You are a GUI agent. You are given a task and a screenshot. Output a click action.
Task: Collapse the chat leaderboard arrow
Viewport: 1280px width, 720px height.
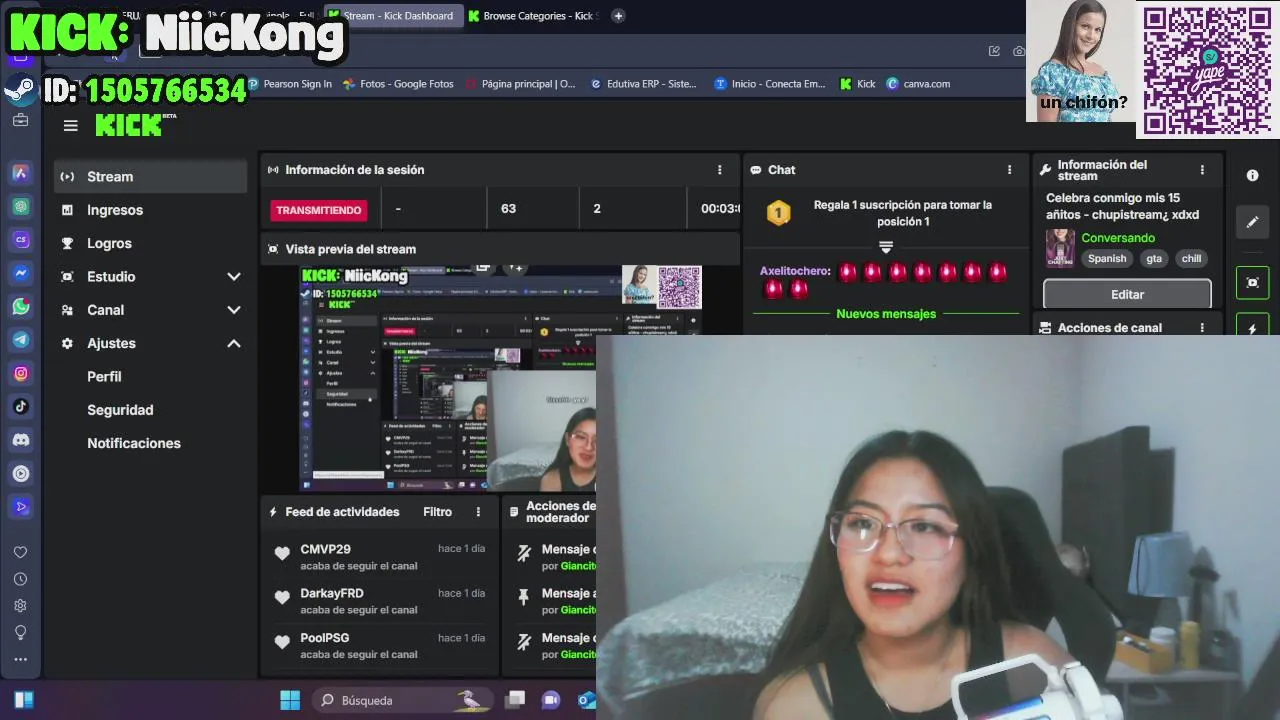885,246
